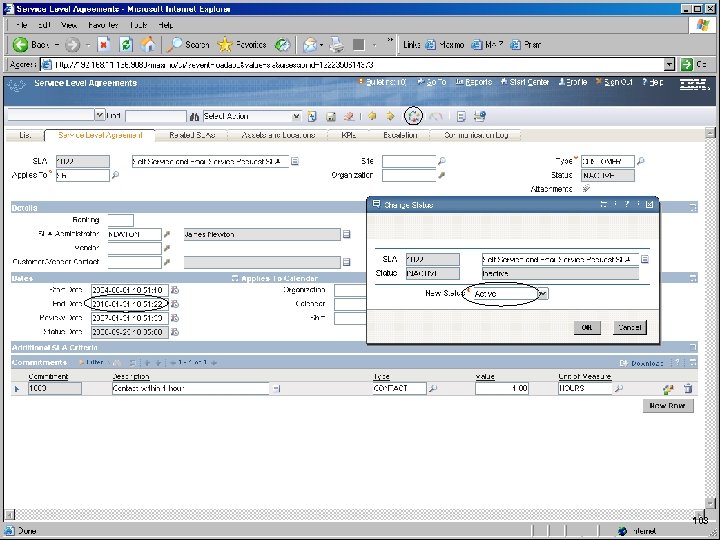Click Internet Explorer Refresh icon
This screenshot has height=540, width=720.
click(x=126, y=45)
